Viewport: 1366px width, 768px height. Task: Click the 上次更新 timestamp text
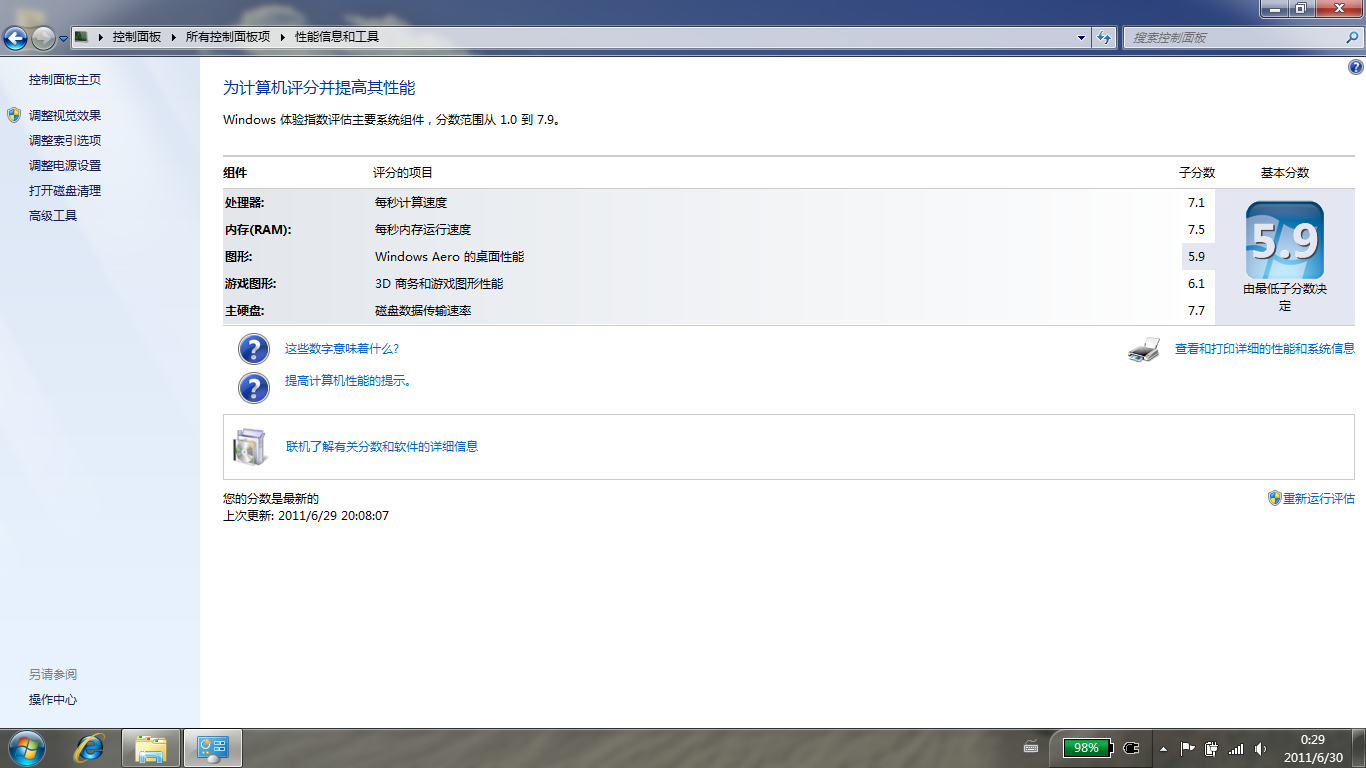coord(306,516)
